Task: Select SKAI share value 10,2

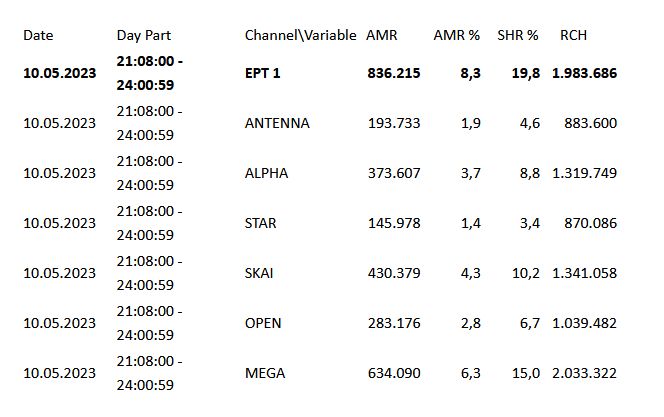Action: (x=526, y=273)
